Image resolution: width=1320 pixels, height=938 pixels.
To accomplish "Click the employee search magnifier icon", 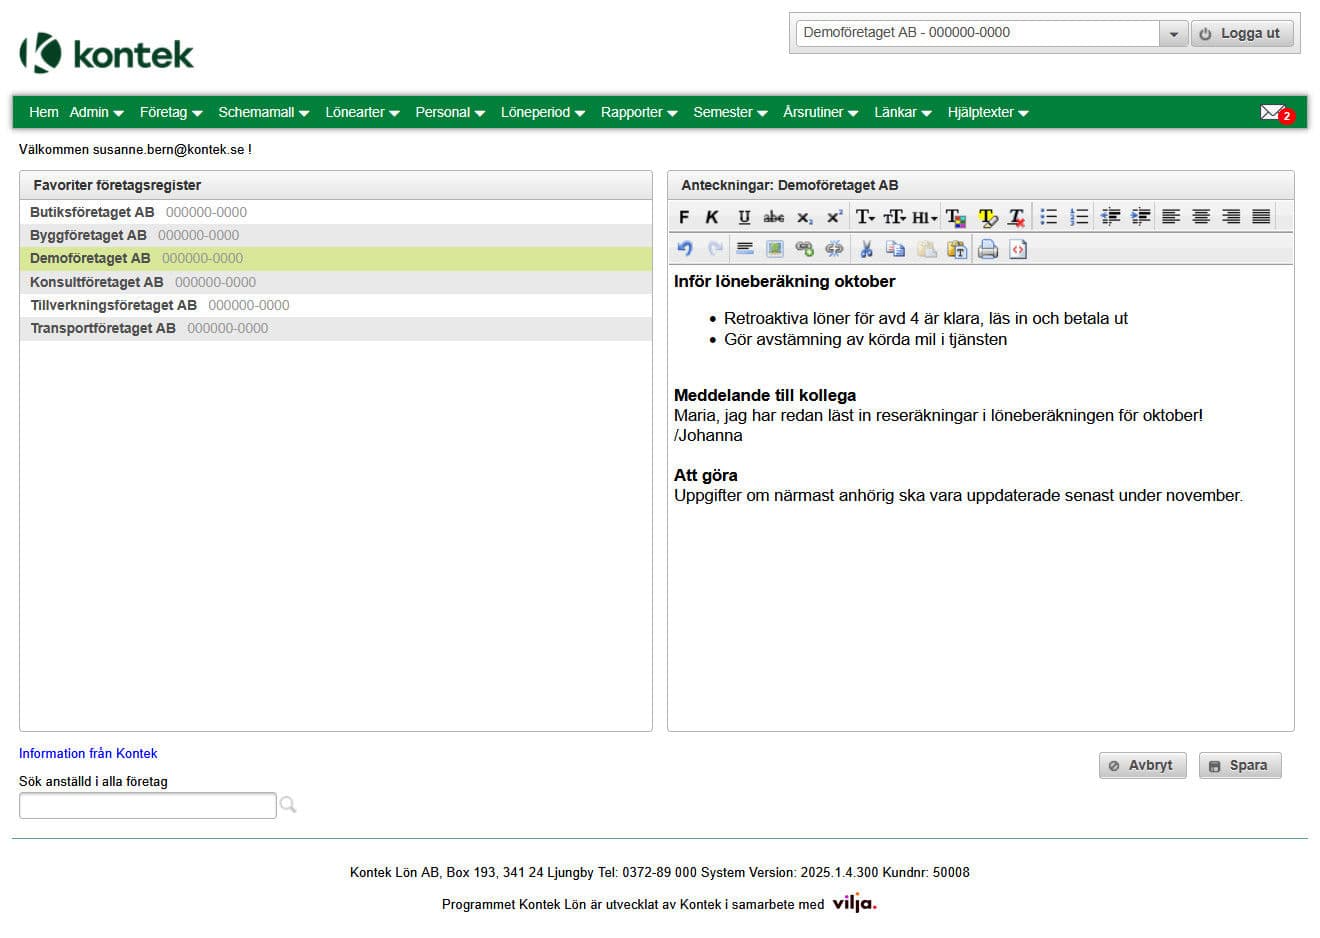I will pyautogui.click(x=288, y=805).
